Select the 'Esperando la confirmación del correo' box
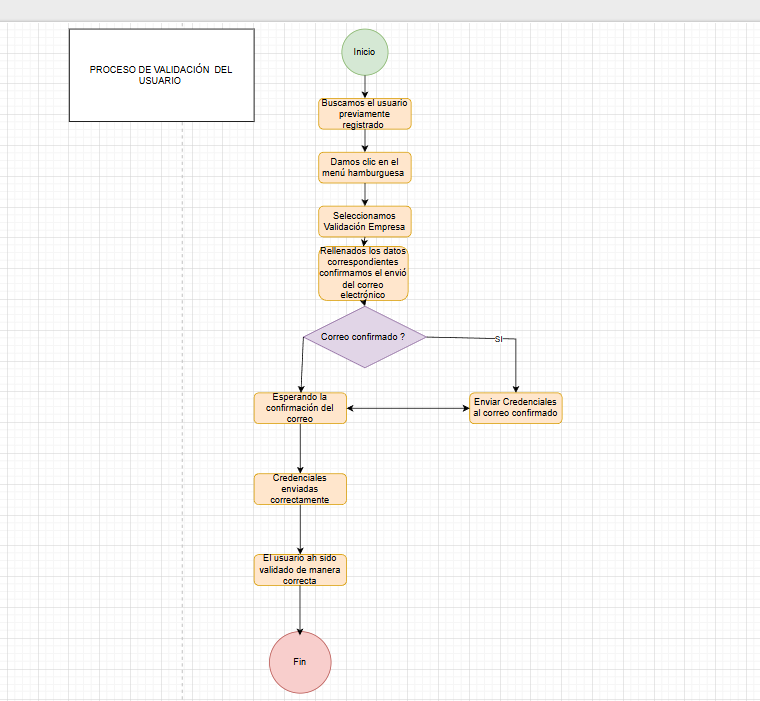The width and height of the screenshot is (760, 701). (x=300, y=408)
